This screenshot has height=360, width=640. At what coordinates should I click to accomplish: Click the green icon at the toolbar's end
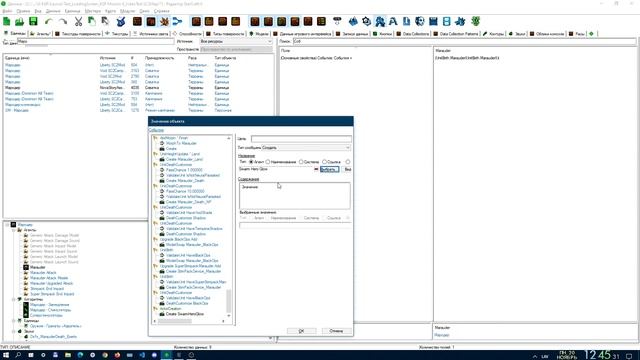coord(476,22)
